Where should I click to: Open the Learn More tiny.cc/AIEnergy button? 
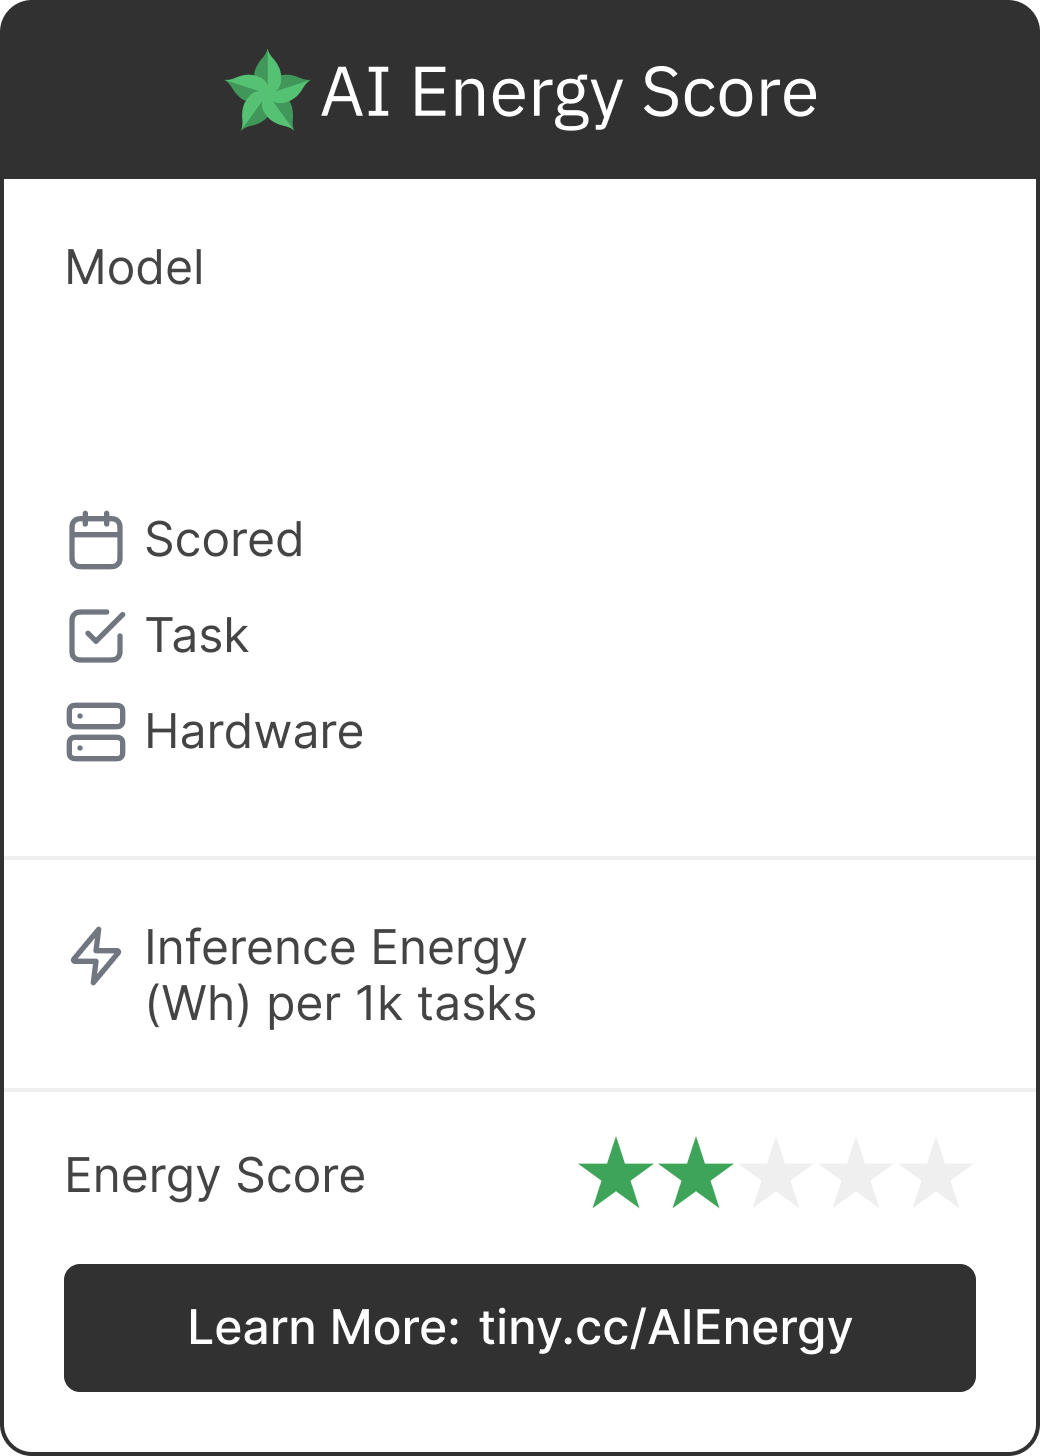coord(520,1328)
